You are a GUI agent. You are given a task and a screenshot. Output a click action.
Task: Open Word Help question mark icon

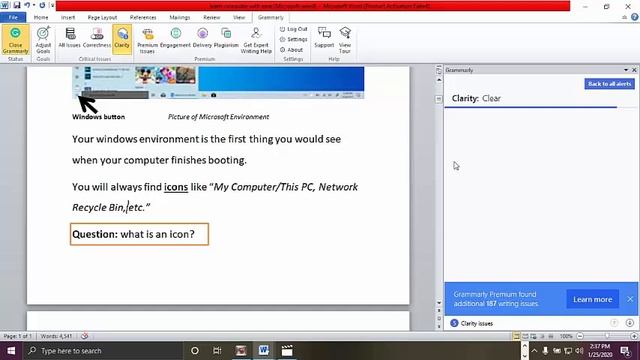[x=634, y=17]
